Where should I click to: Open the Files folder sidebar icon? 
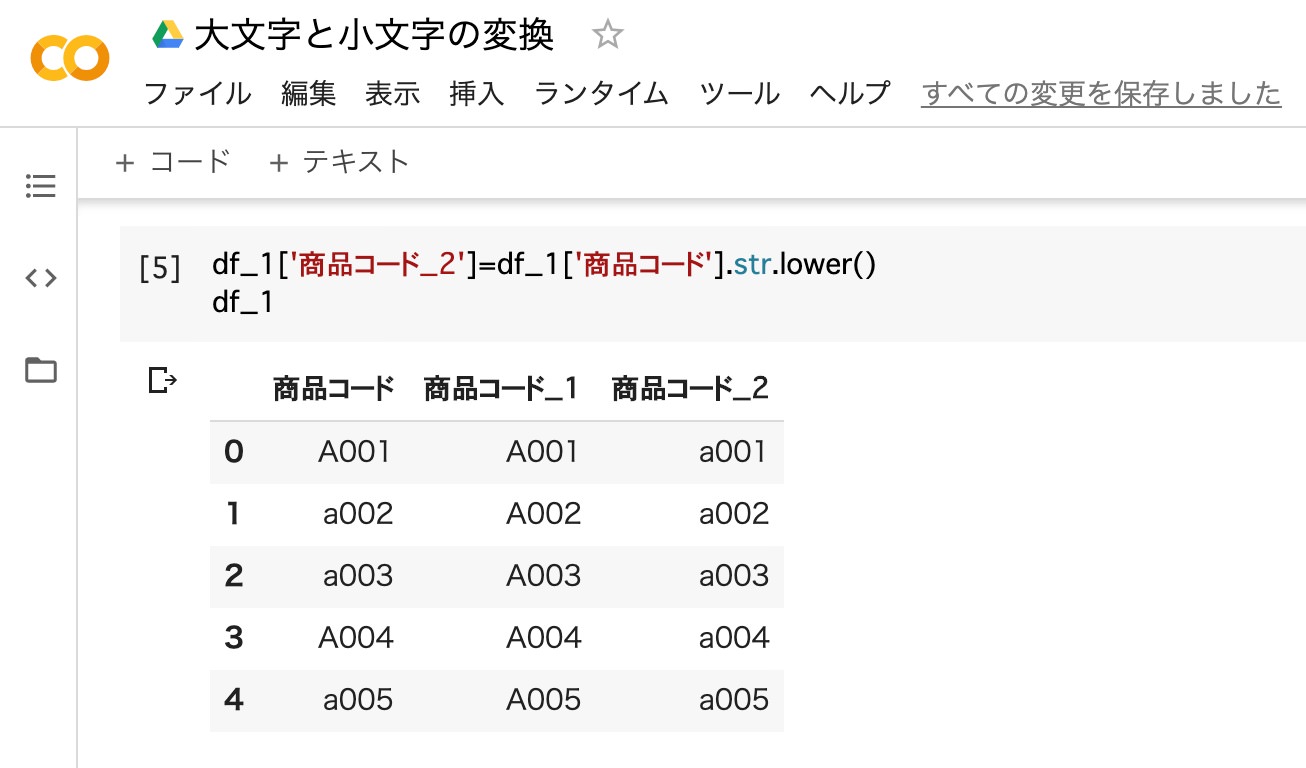tap(41, 370)
